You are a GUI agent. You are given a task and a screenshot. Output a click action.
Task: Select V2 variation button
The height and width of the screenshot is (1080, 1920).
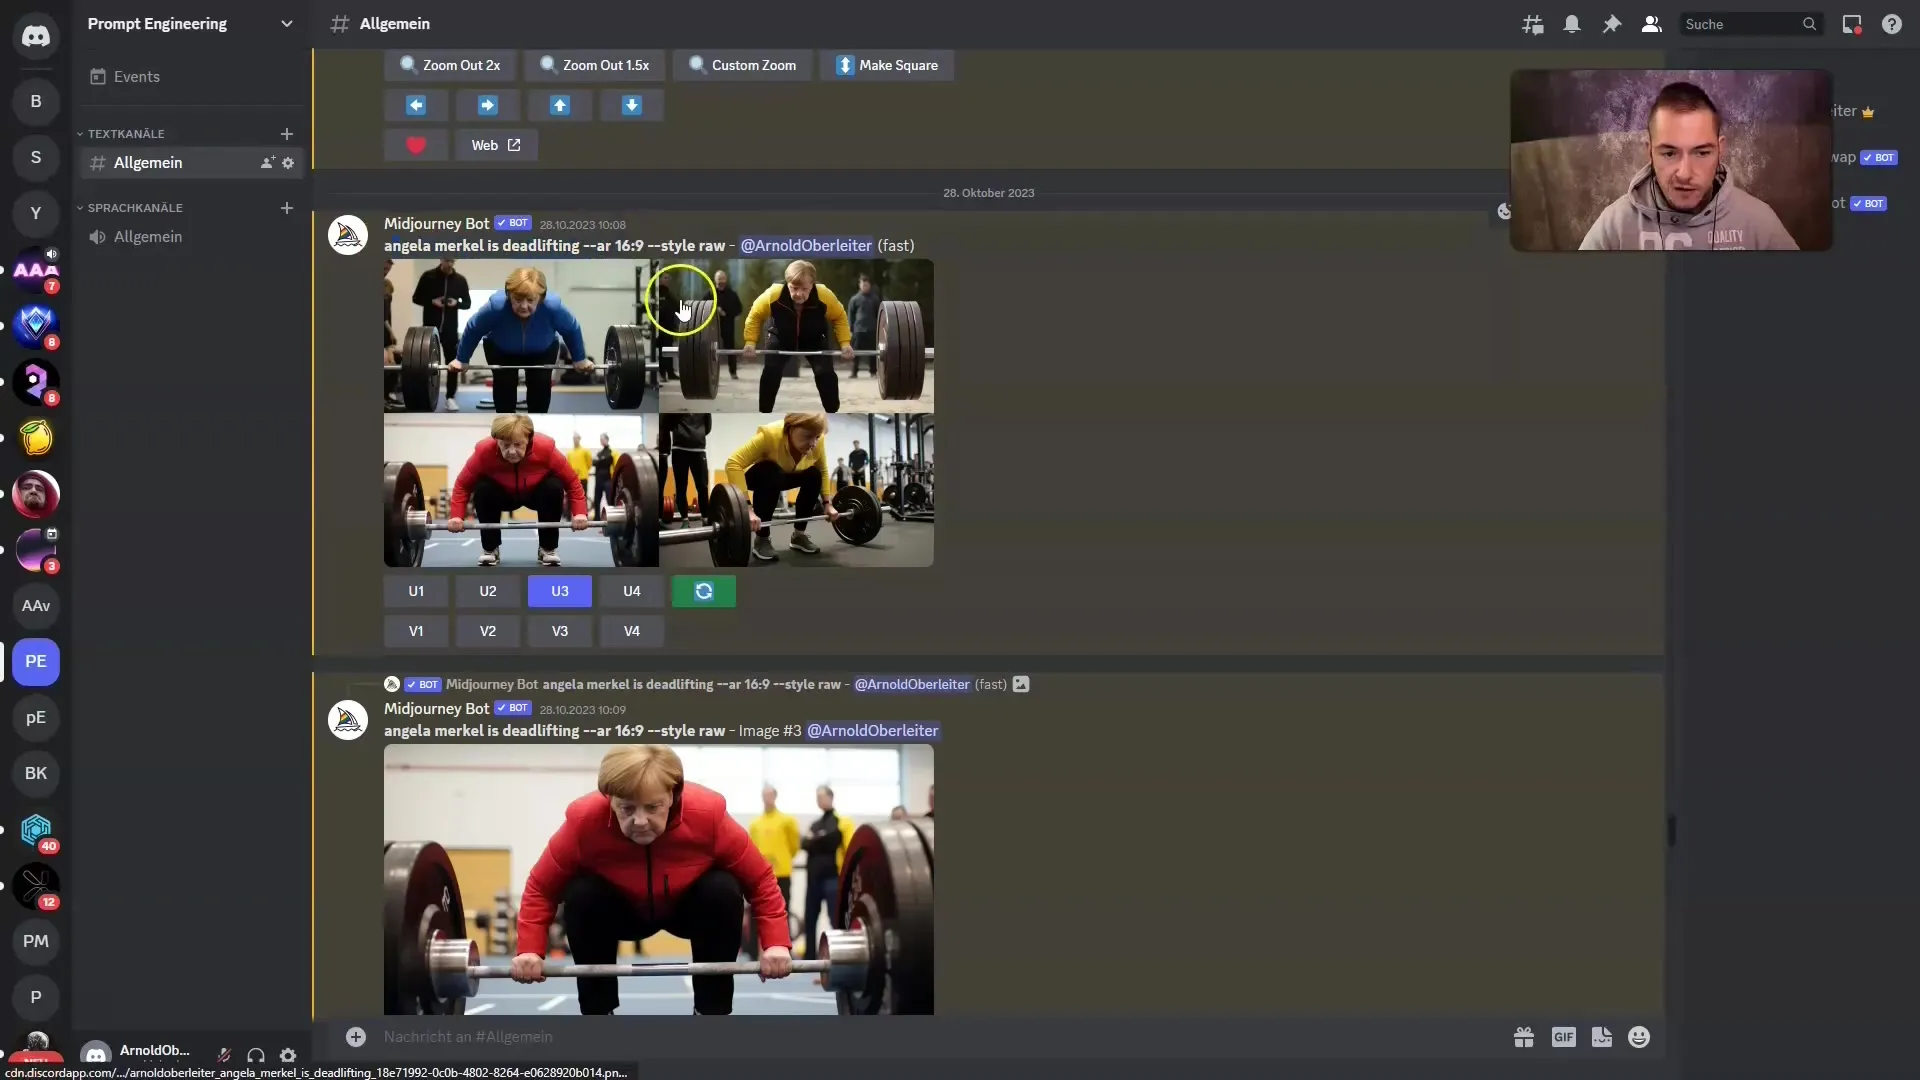(x=488, y=630)
